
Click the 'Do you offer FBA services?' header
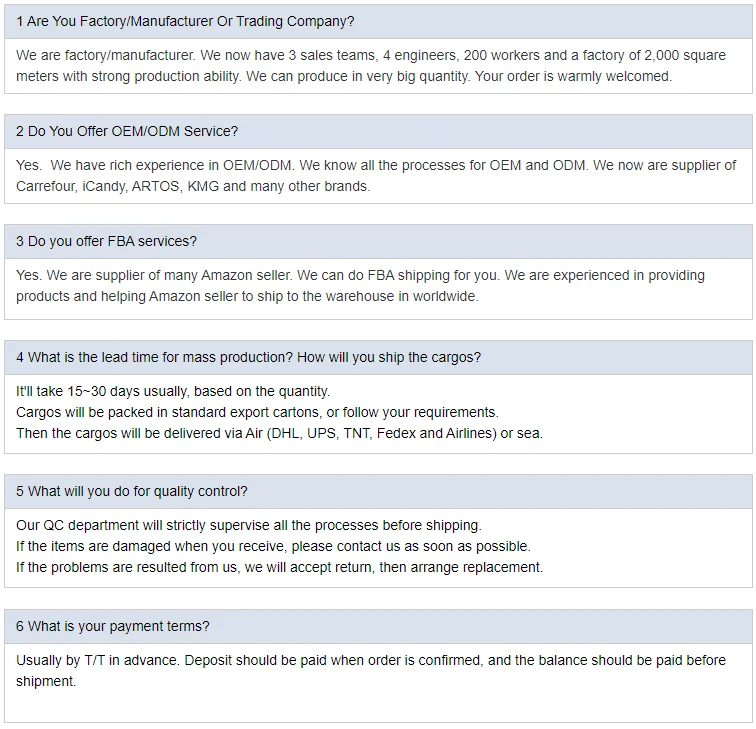point(378,242)
